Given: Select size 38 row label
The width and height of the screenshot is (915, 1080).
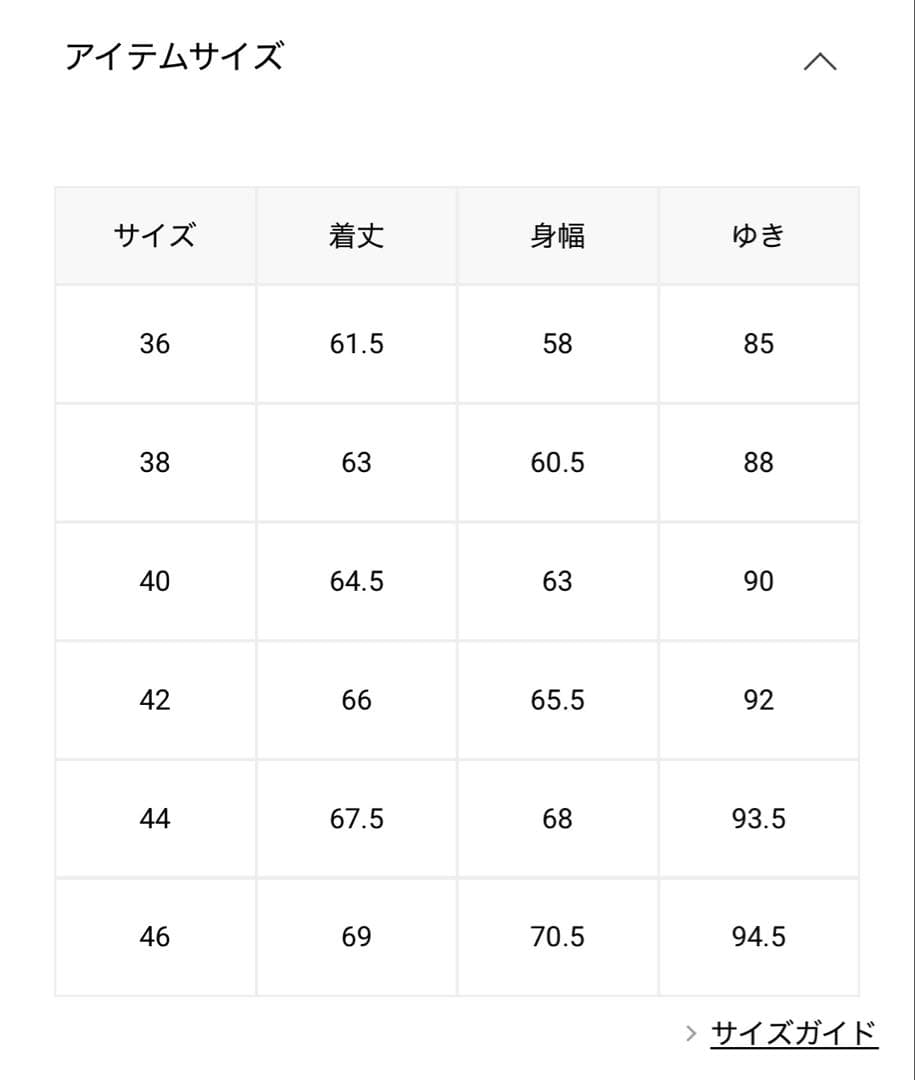Looking at the screenshot, I should coord(154,462).
